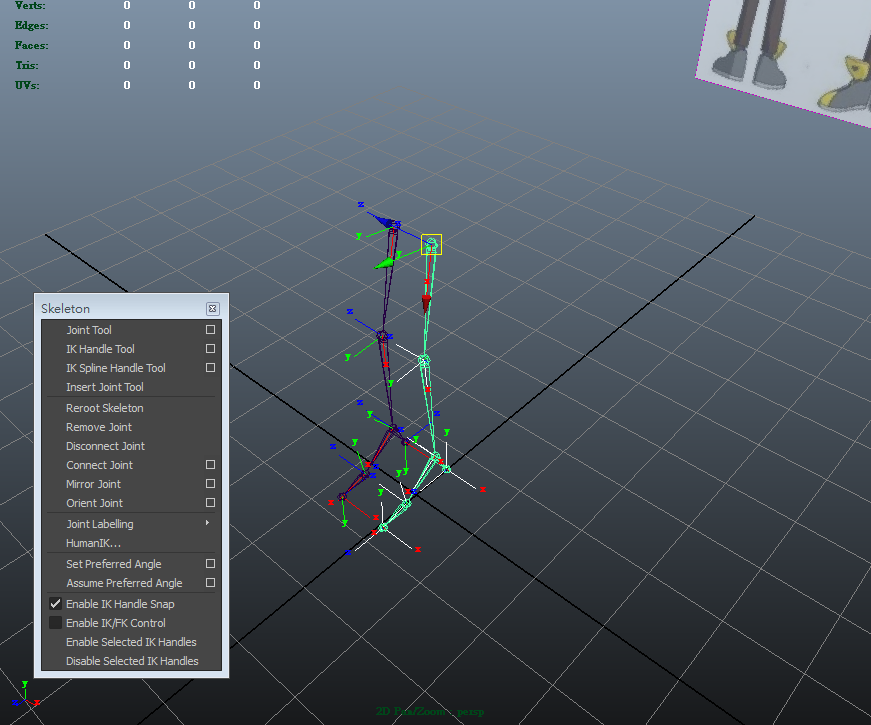Launch HumanIK... from the Skeleton menu
871x725 pixels.
pos(93,543)
